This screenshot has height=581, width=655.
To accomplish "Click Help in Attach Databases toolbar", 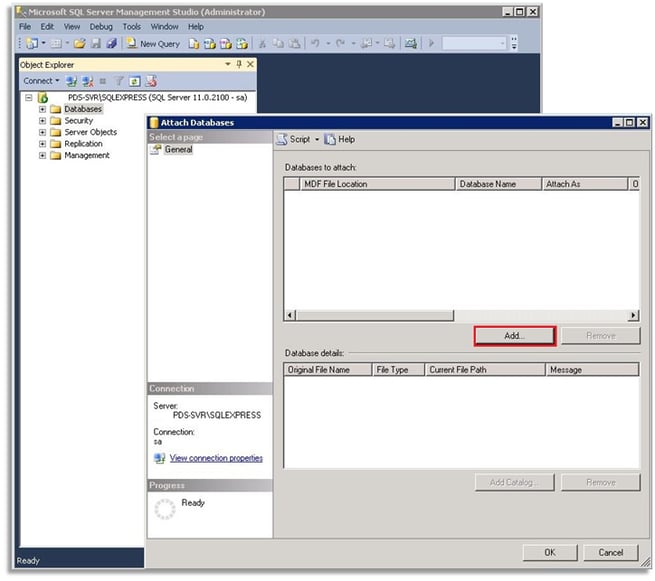I will pos(340,139).
